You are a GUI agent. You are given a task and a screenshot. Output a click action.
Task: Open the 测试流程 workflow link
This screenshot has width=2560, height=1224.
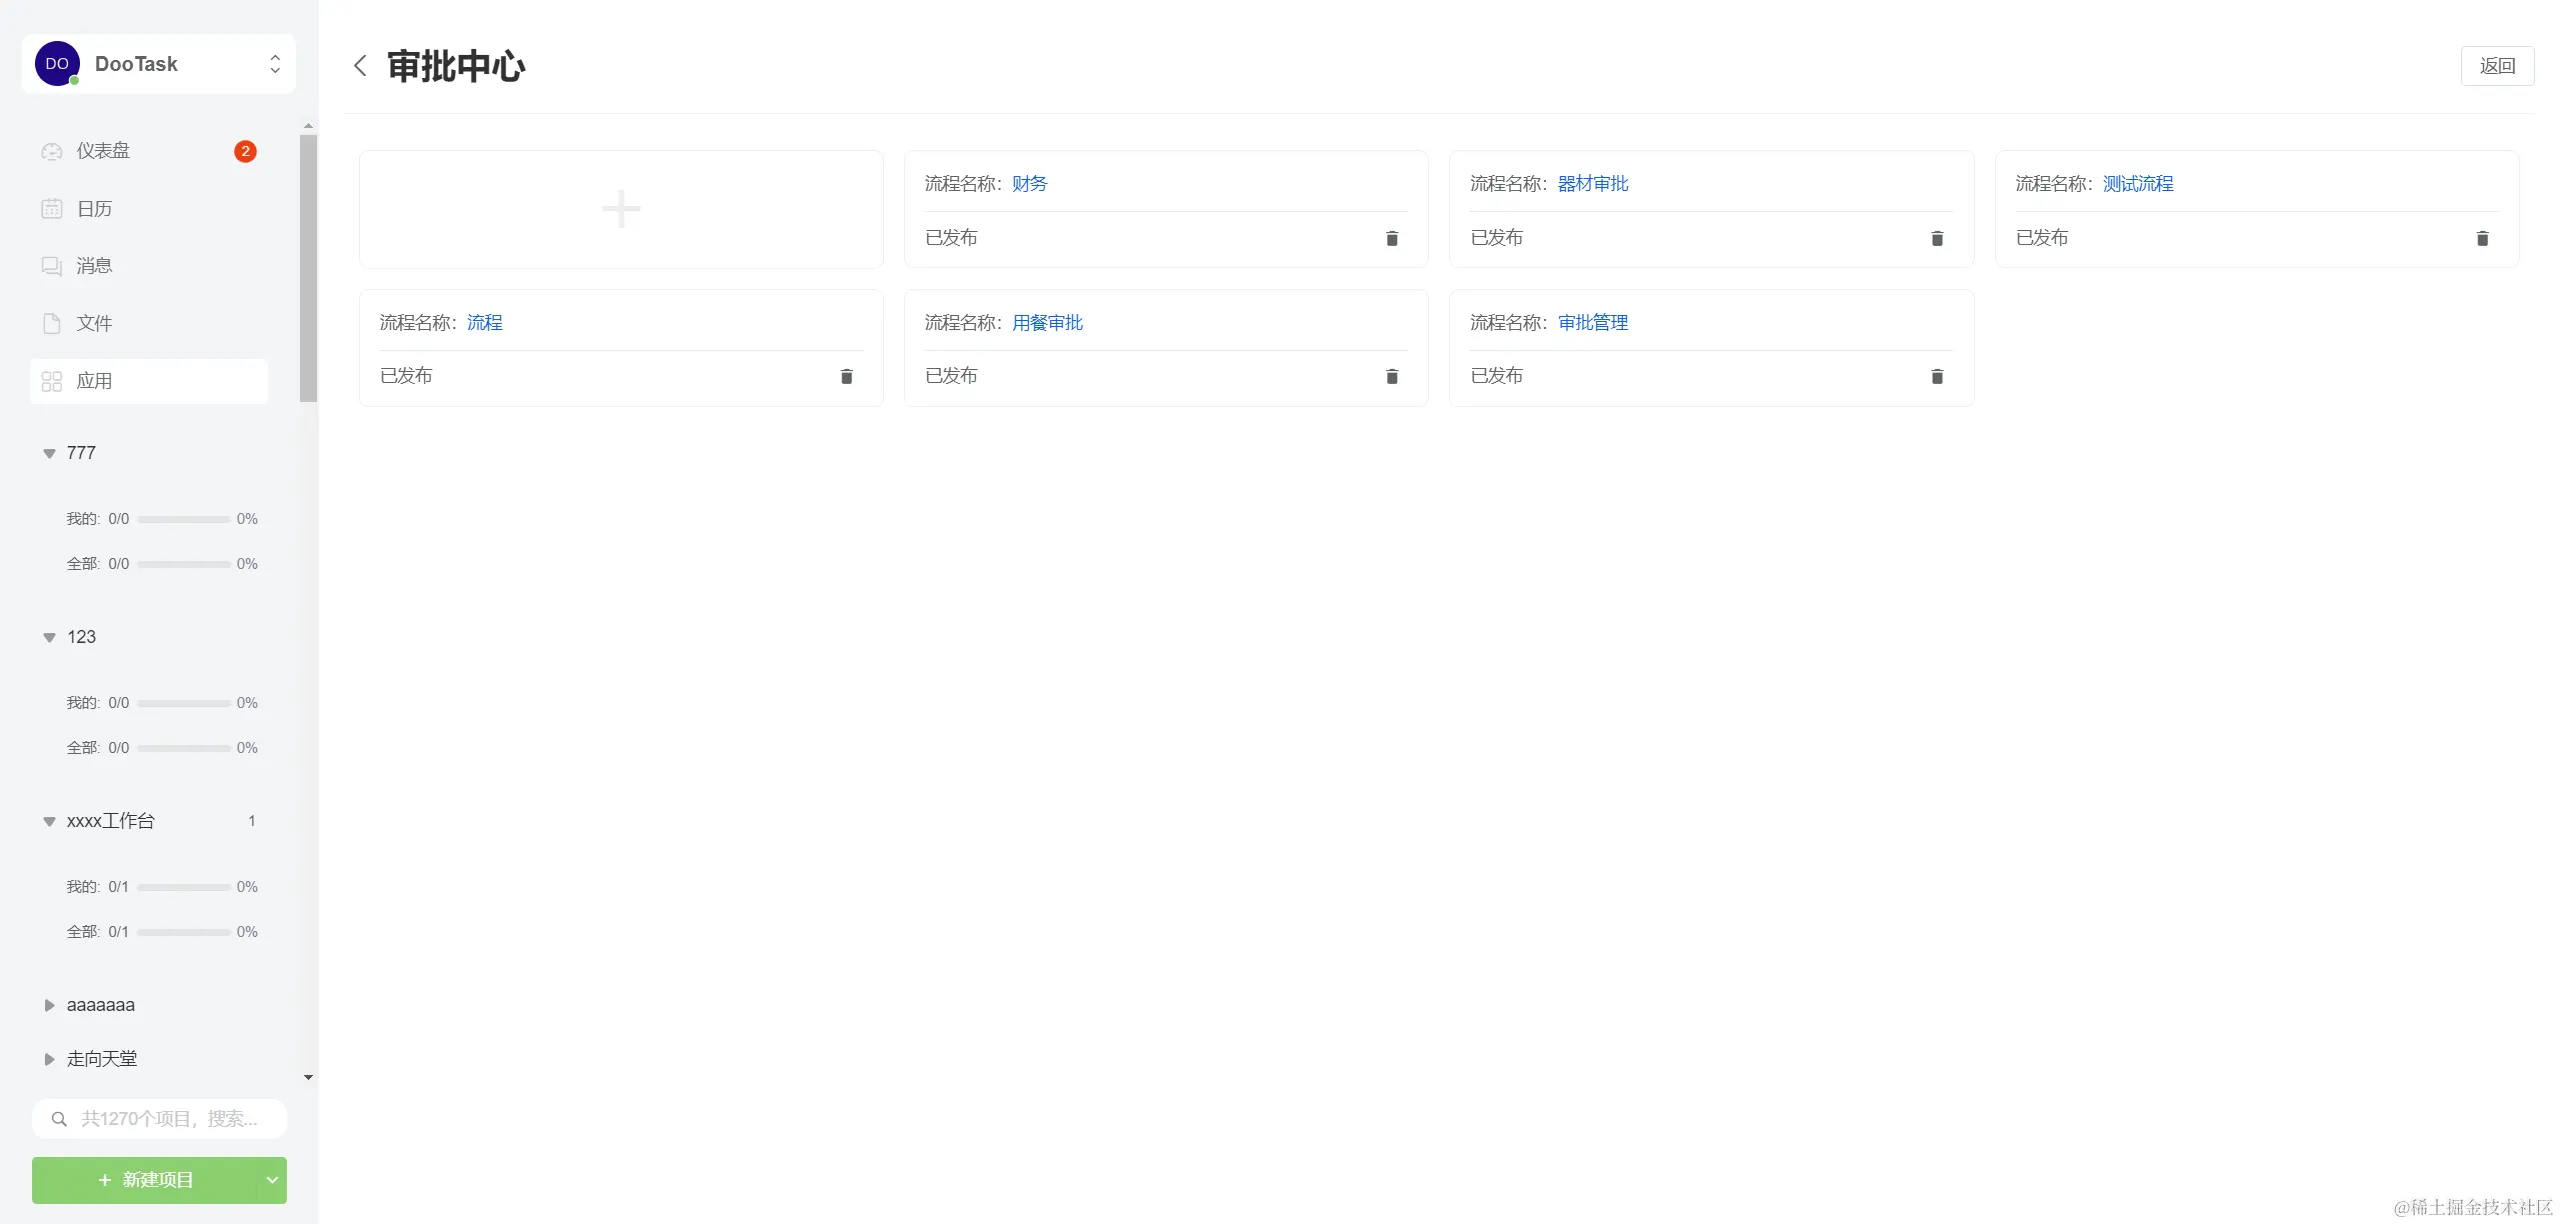tap(2137, 184)
